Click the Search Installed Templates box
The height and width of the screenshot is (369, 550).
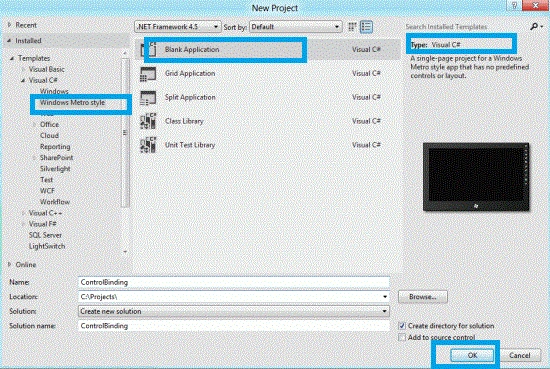pos(467,27)
